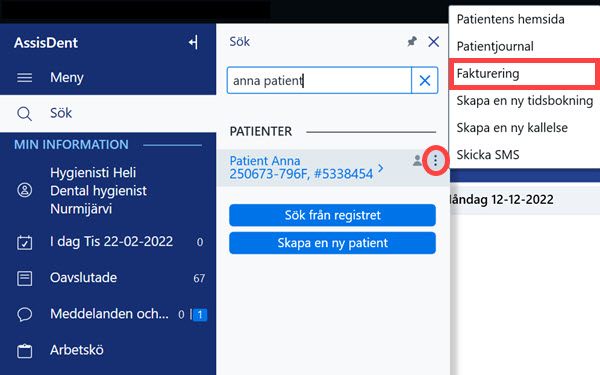Select Sök item in sidebar

pyautogui.click(x=108, y=114)
